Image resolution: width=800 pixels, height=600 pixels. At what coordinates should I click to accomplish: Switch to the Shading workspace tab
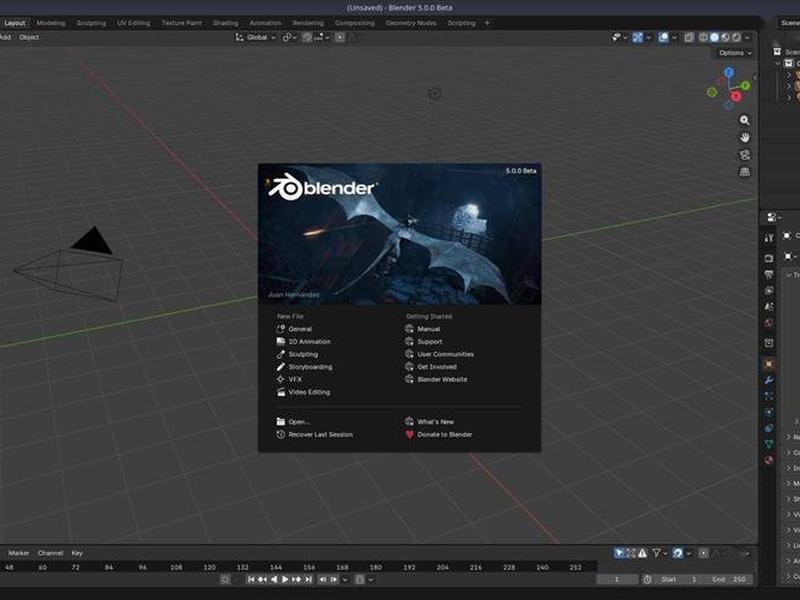(x=226, y=23)
